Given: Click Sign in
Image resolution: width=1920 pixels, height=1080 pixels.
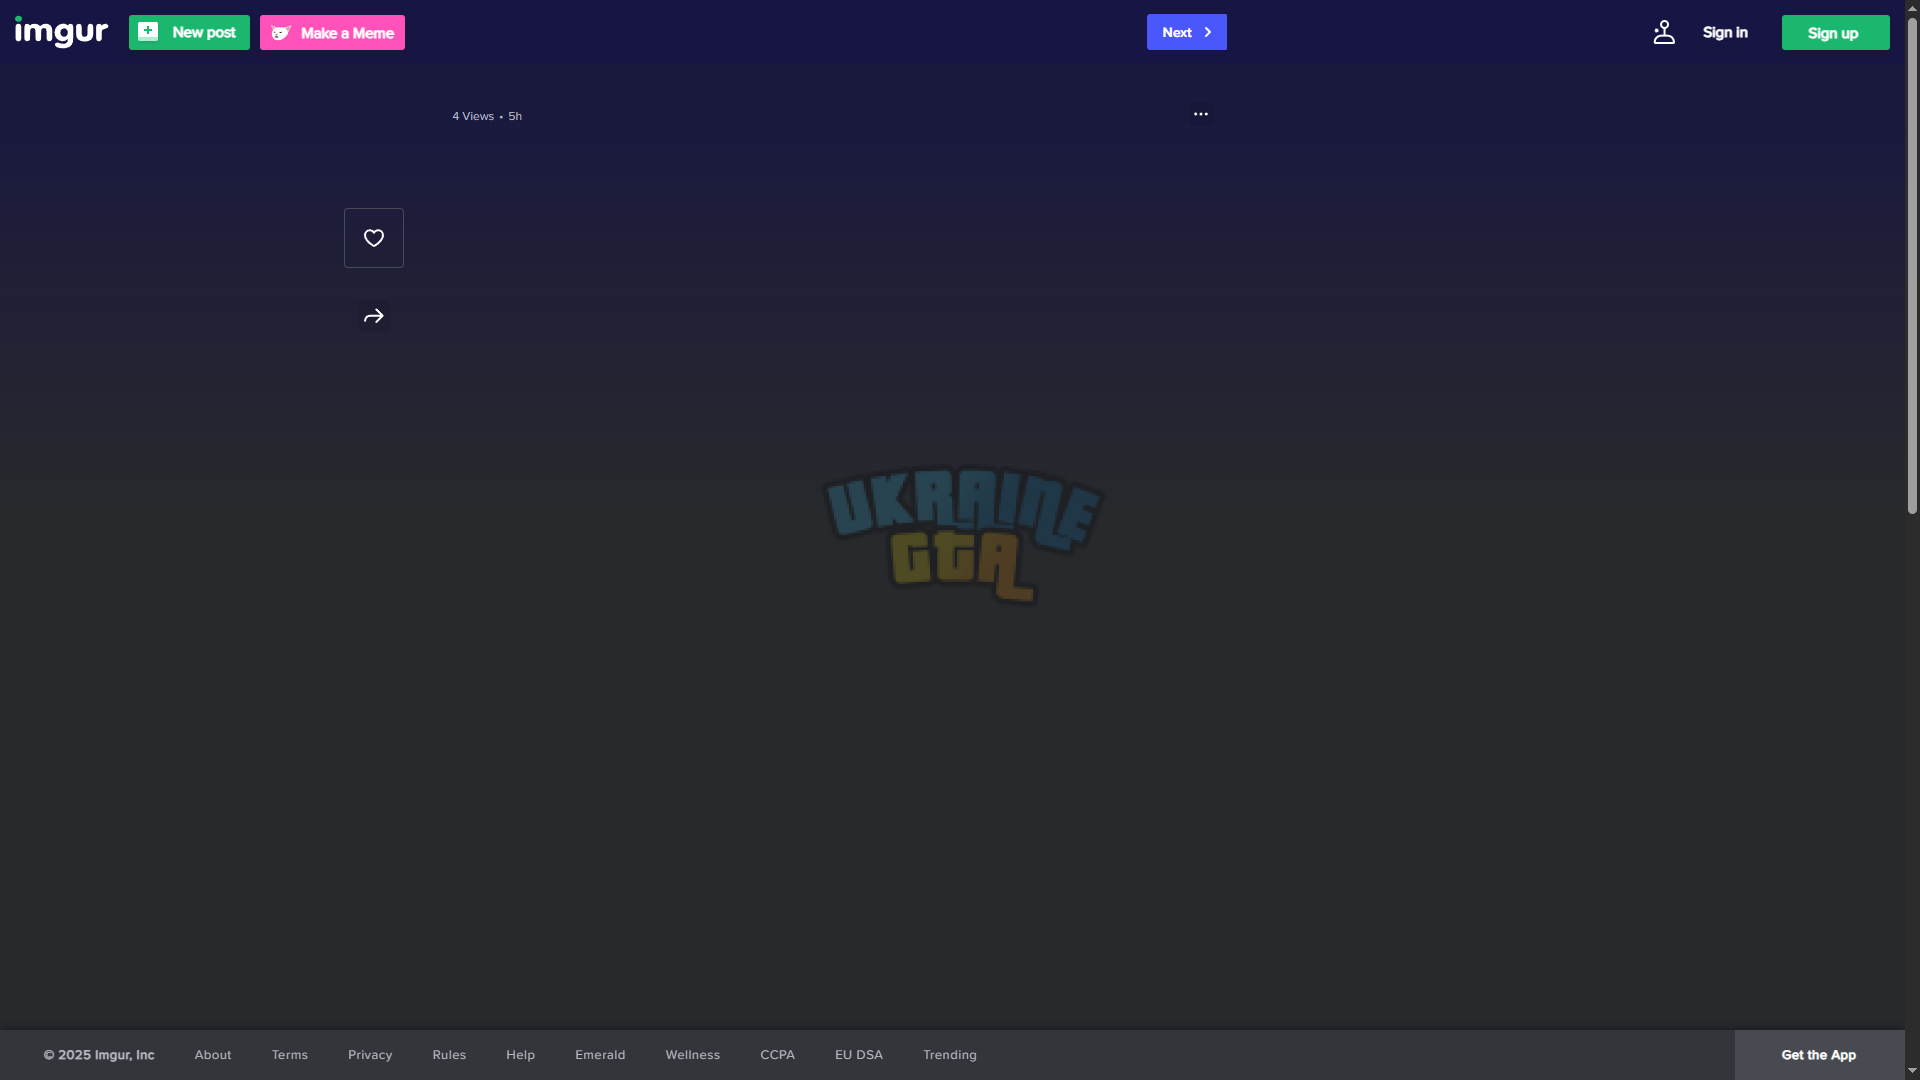Looking at the screenshot, I should 1725,32.
